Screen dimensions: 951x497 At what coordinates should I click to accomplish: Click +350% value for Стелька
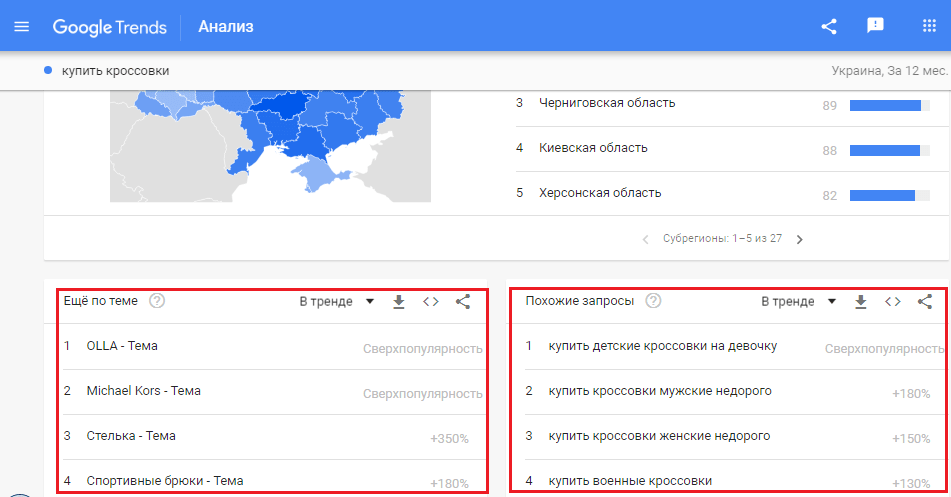[449, 439]
